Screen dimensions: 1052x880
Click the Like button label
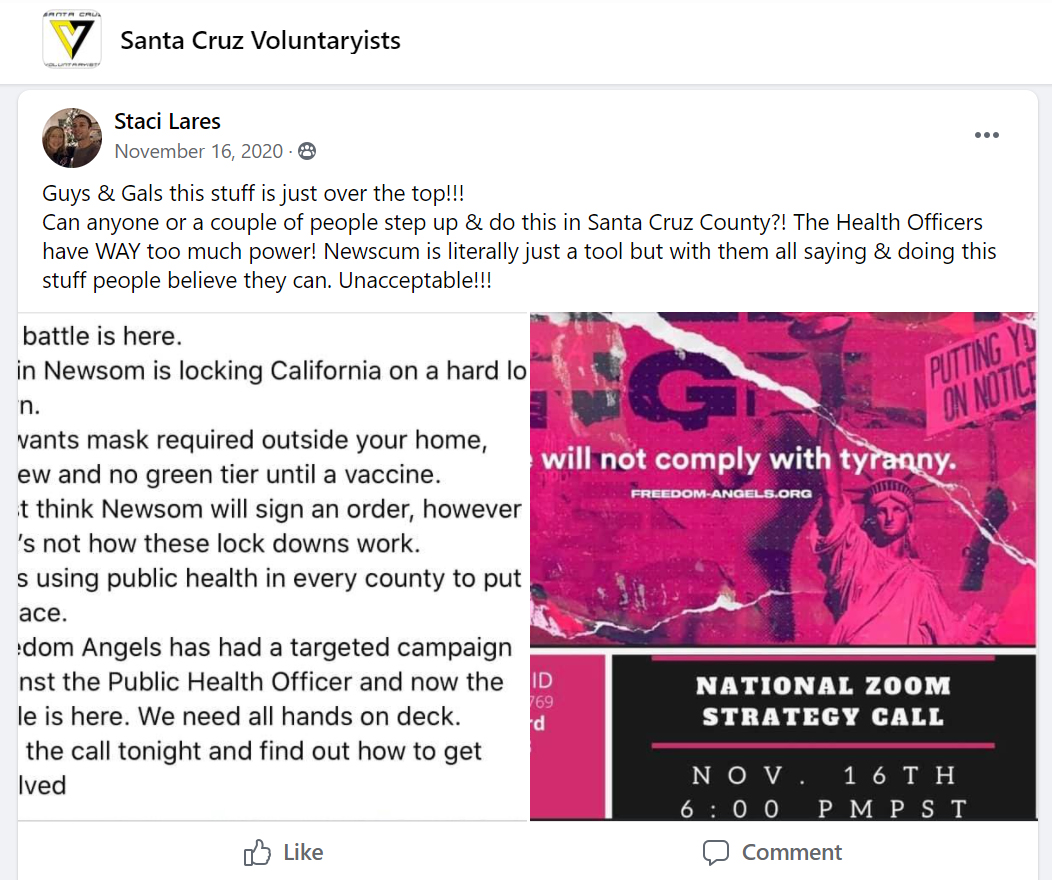coord(303,852)
